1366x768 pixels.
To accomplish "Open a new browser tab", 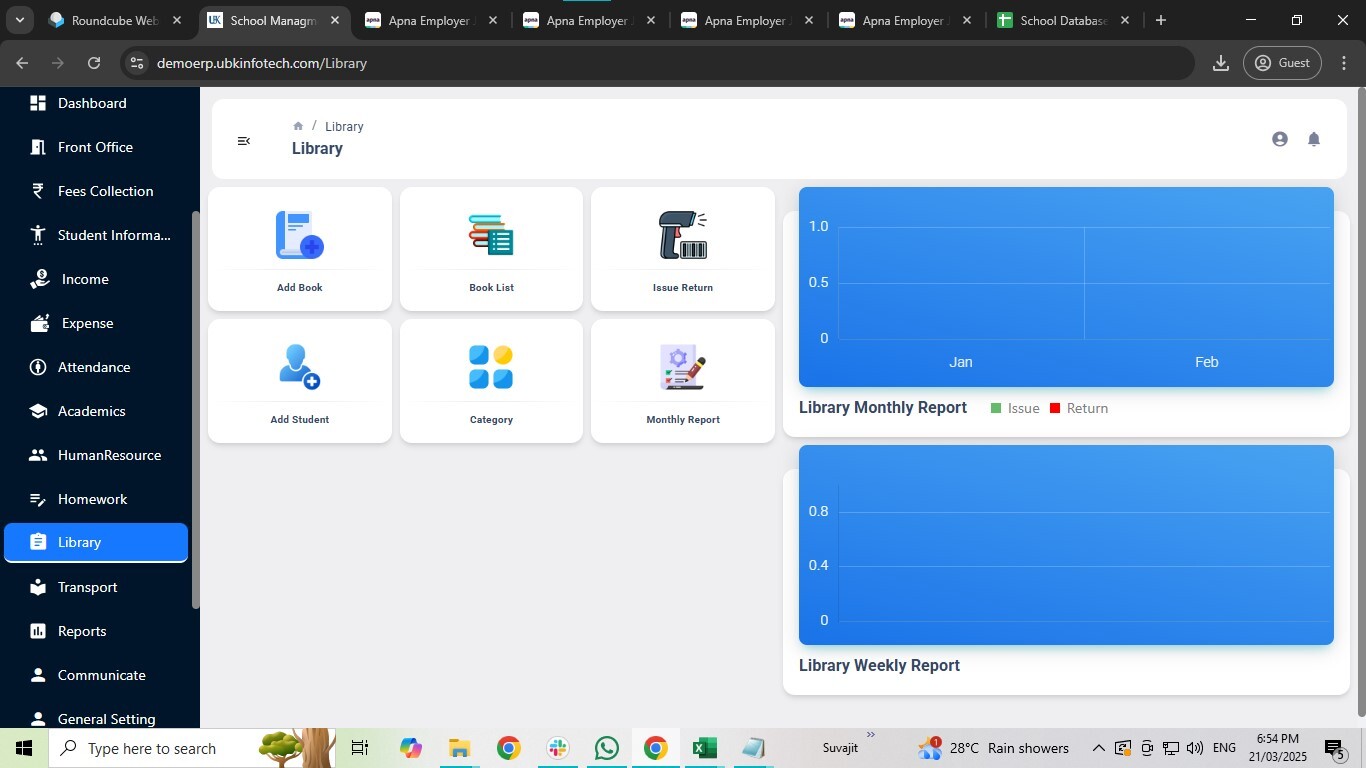I will pos(1160,20).
